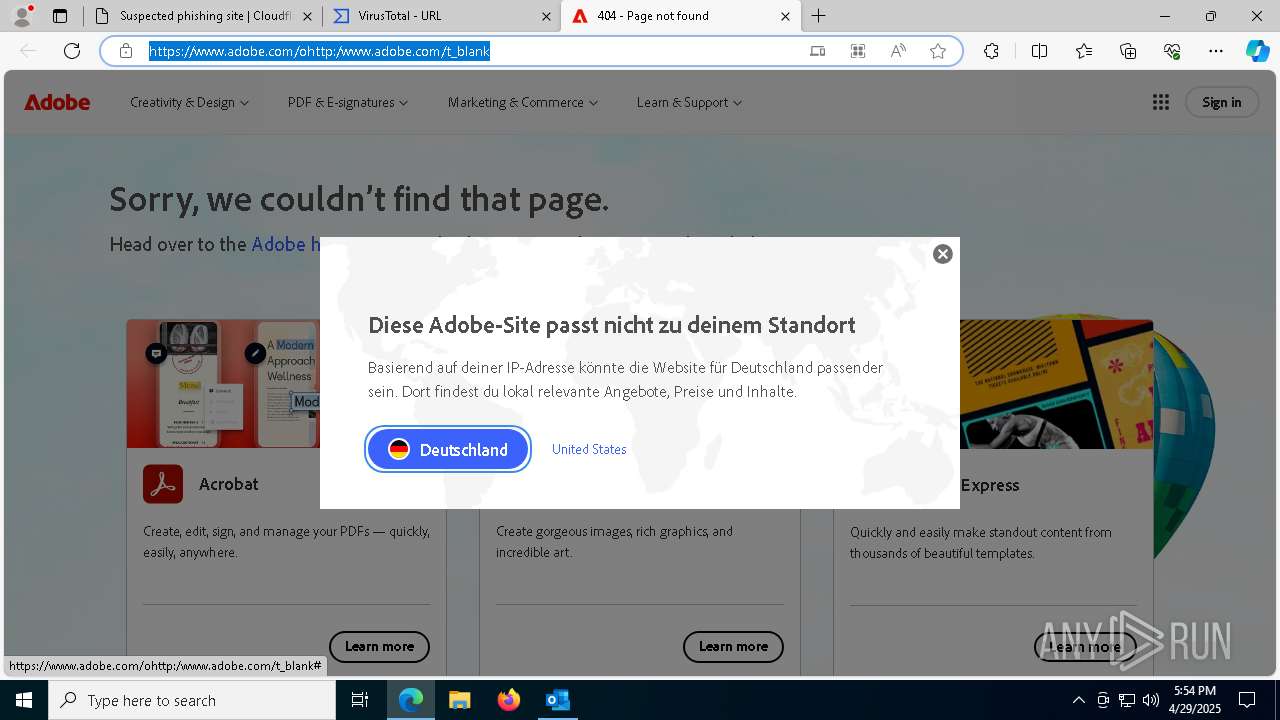The height and width of the screenshot is (720, 1280).
Task: Open File Explorer from the taskbar
Action: (459, 700)
